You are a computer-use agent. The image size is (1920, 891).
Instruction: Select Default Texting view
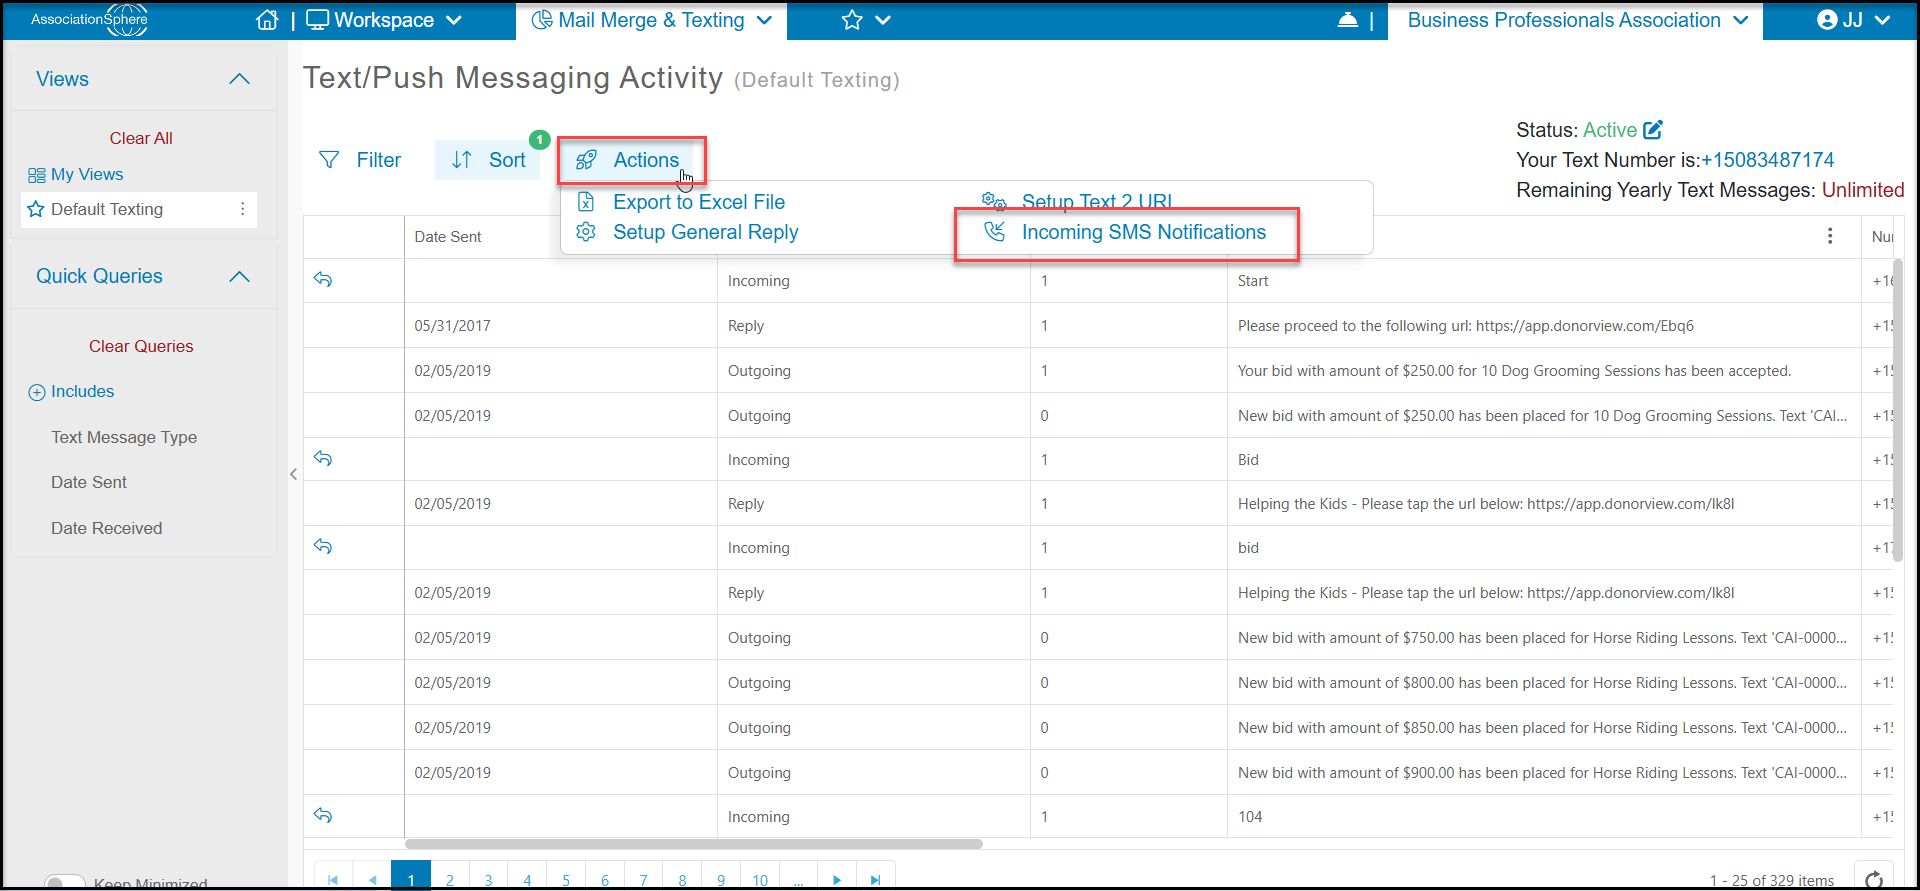tap(107, 209)
